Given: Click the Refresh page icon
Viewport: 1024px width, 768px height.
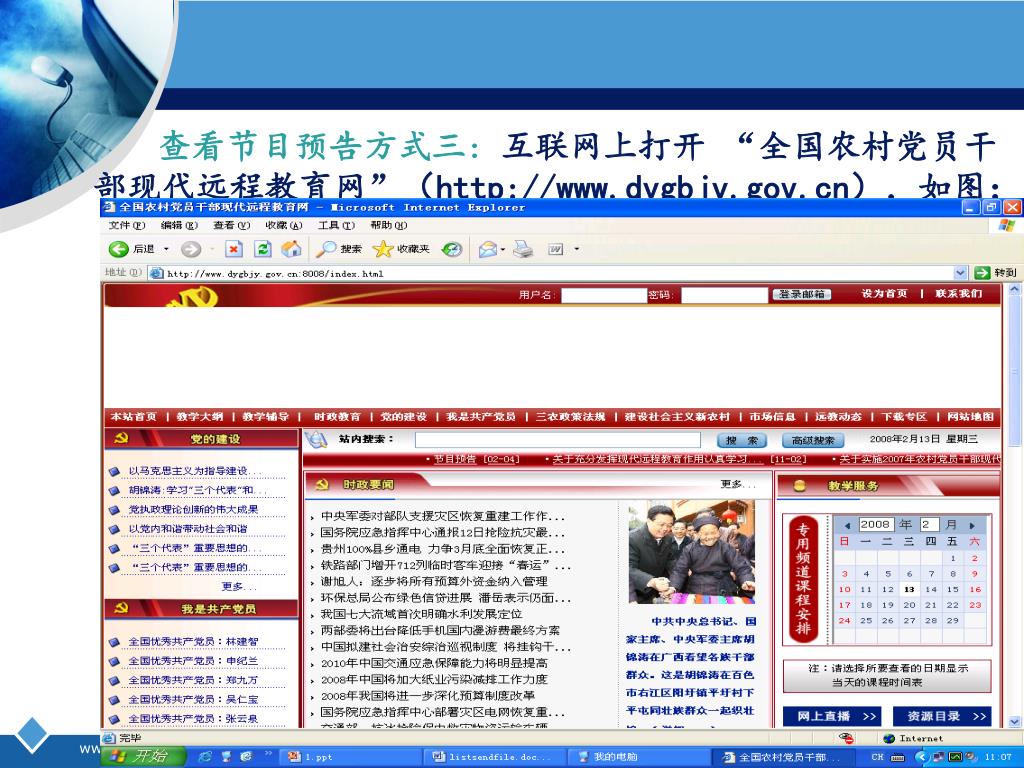Looking at the screenshot, I should click(x=263, y=249).
